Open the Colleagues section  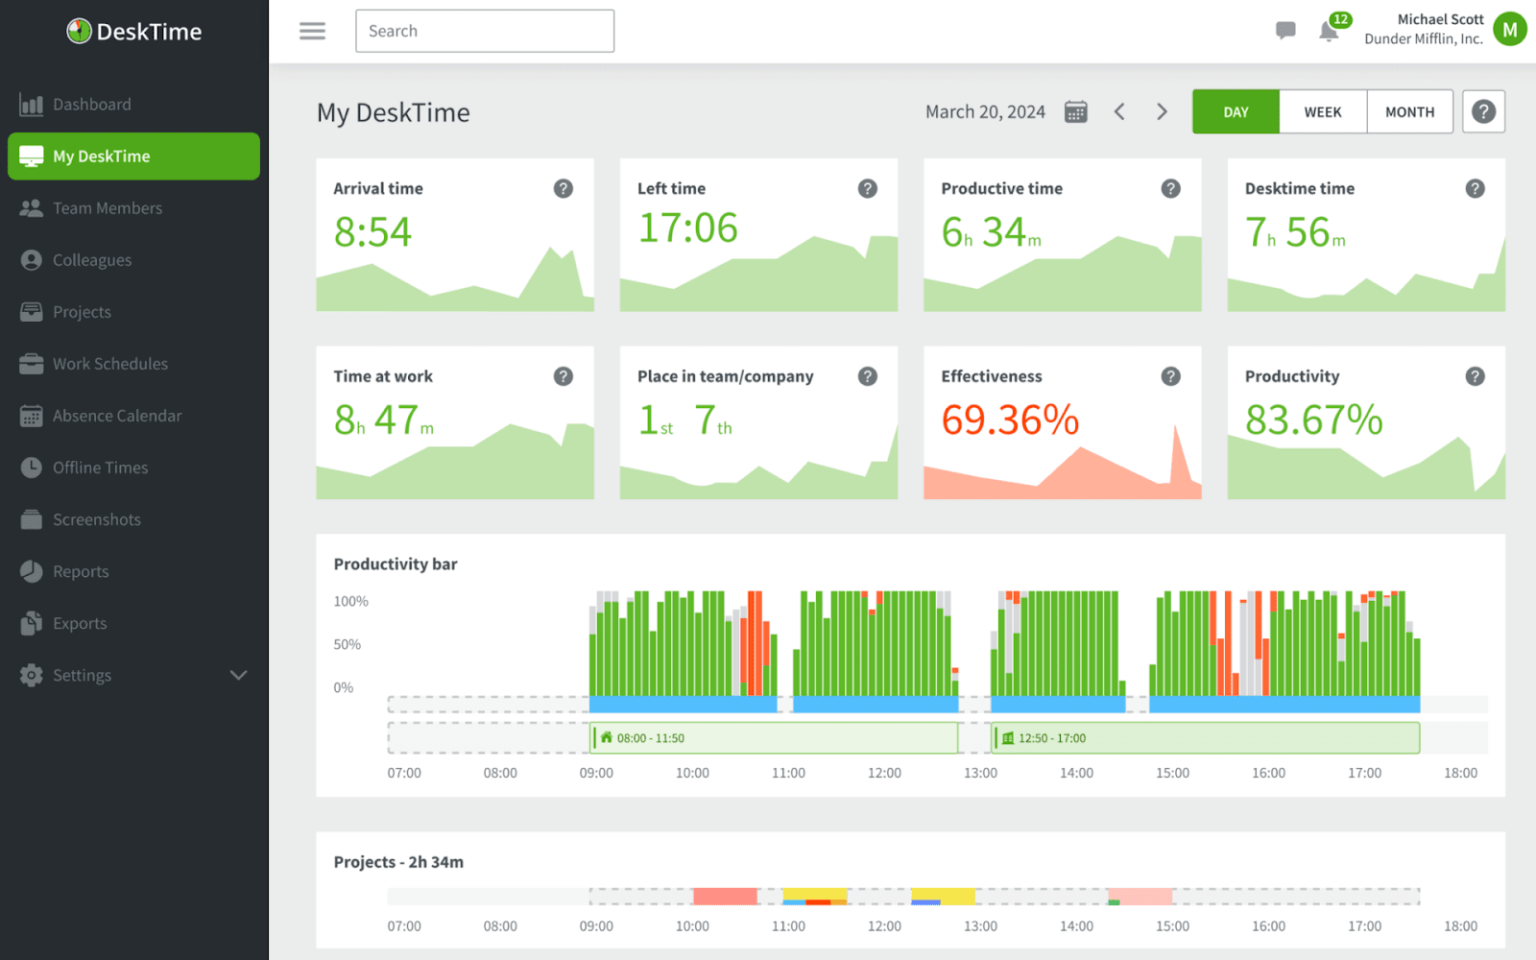(90, 260)
